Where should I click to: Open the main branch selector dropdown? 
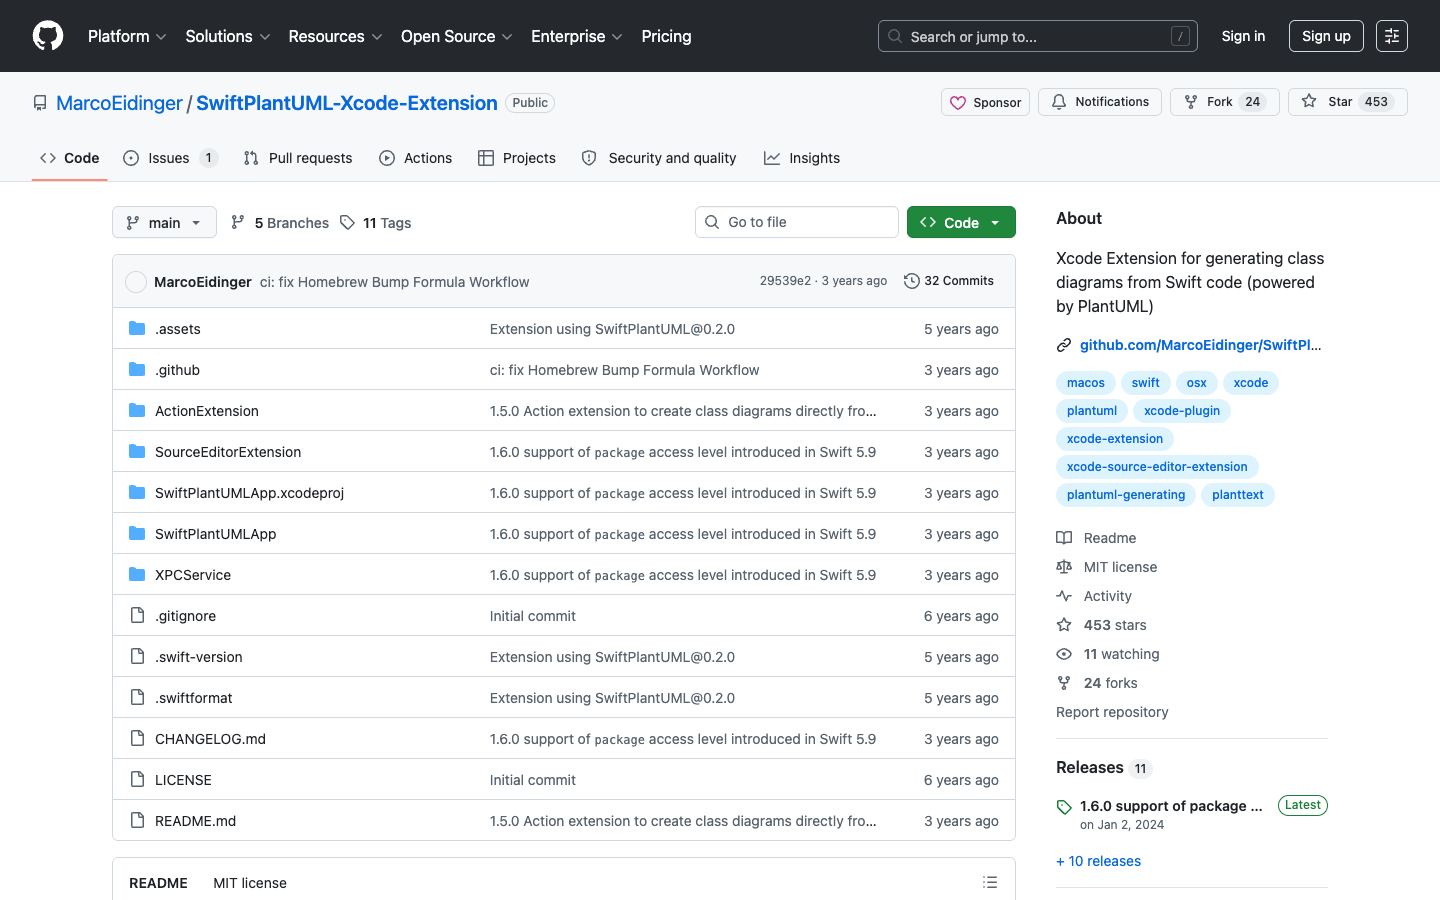click(164, 222)
